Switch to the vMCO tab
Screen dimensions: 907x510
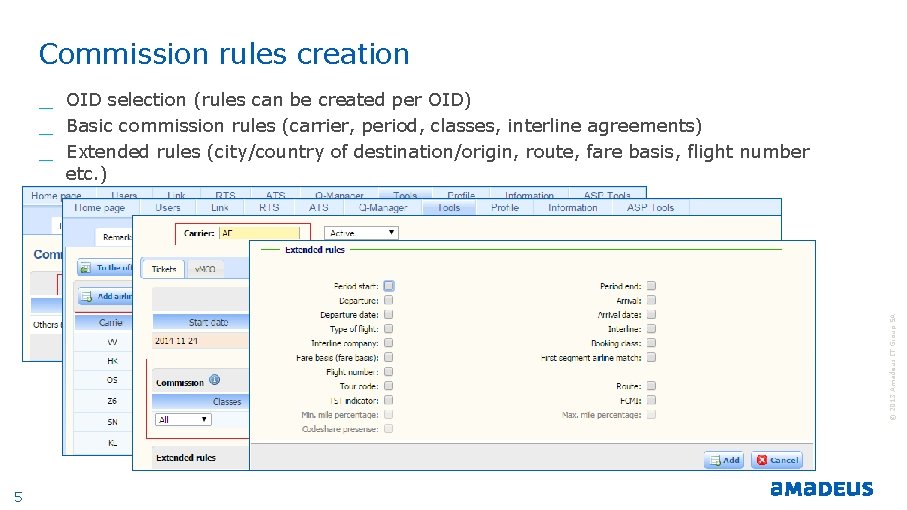(x=205, y=269)
